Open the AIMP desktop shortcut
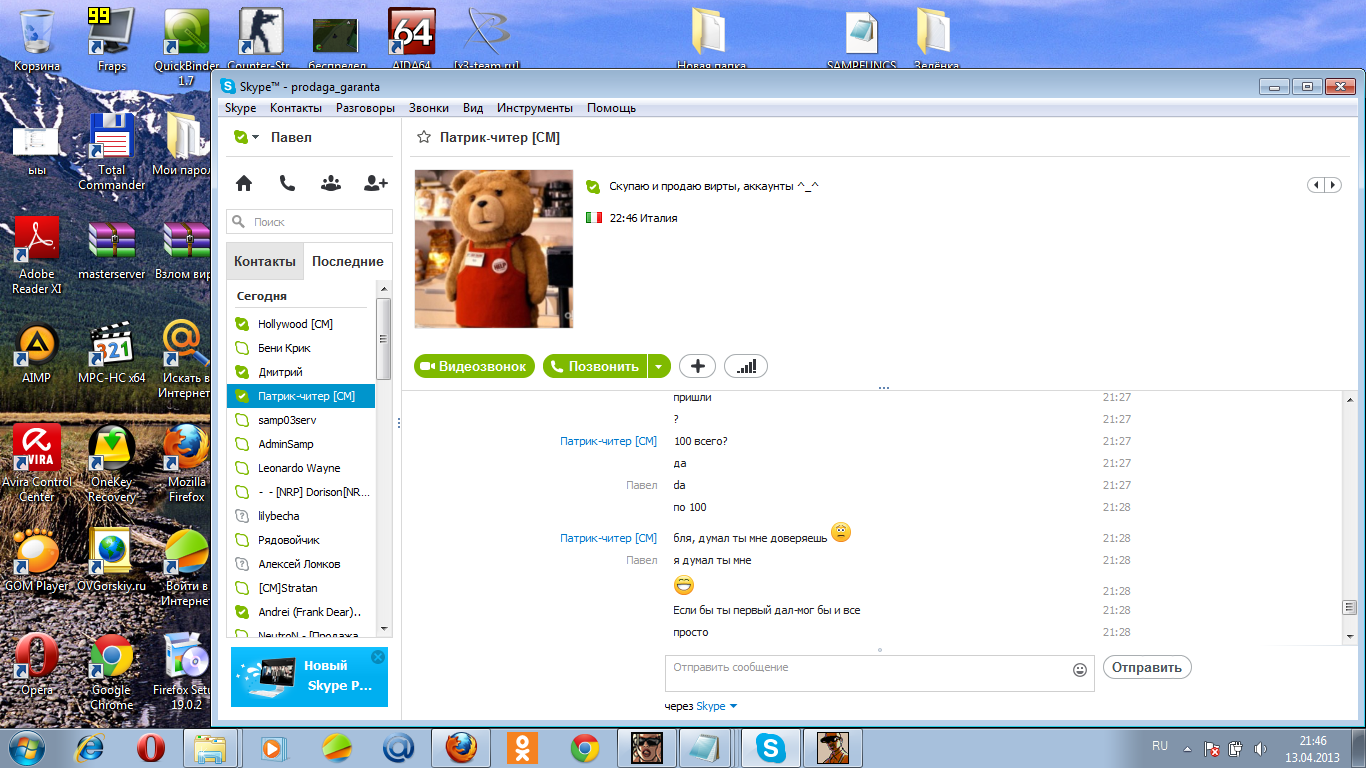The height and width of the screenshot is (768, 1366). pos(37,352)
